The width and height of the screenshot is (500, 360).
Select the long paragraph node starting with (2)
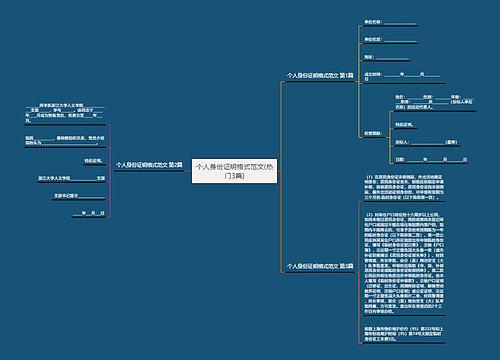click(404, 263)
